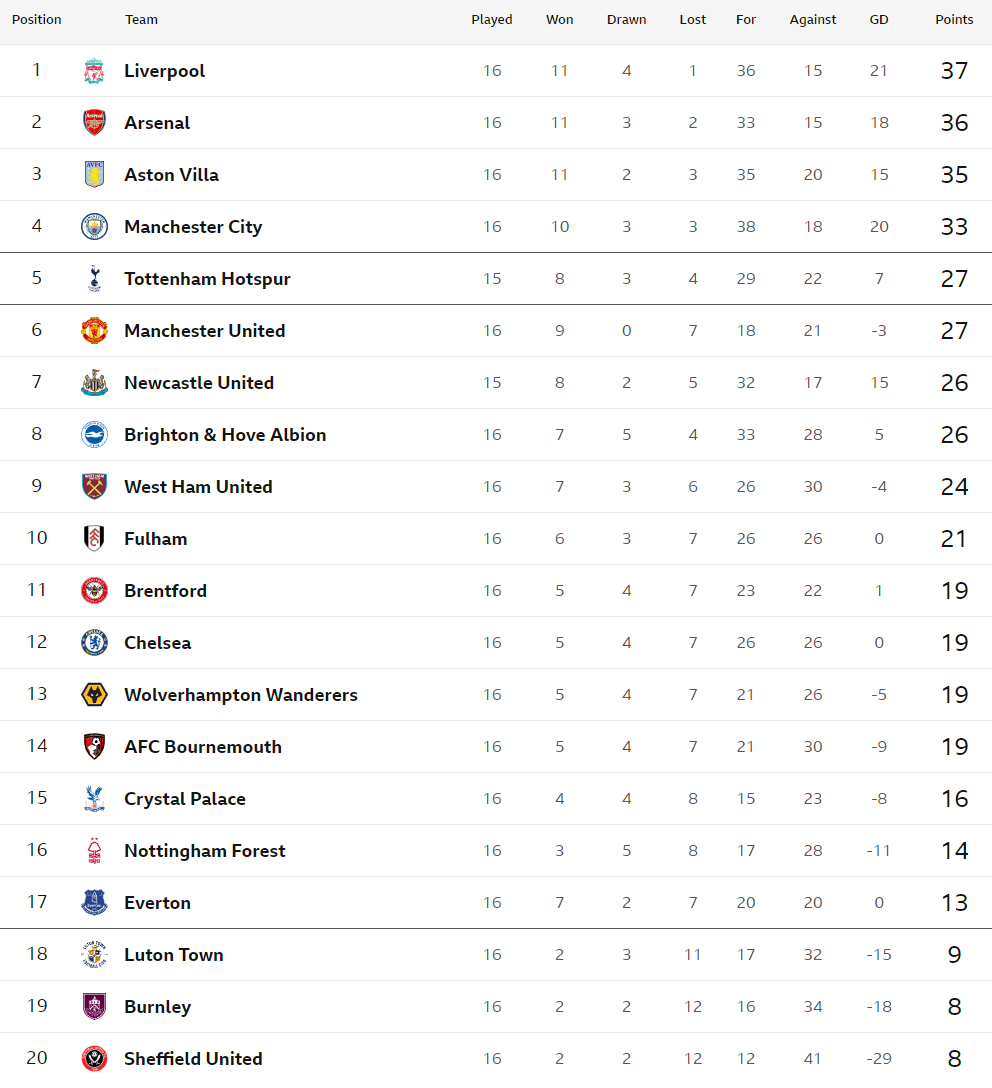Click the Liverpool club crest
Viewport: 992px width, 1088px height.
94,71
